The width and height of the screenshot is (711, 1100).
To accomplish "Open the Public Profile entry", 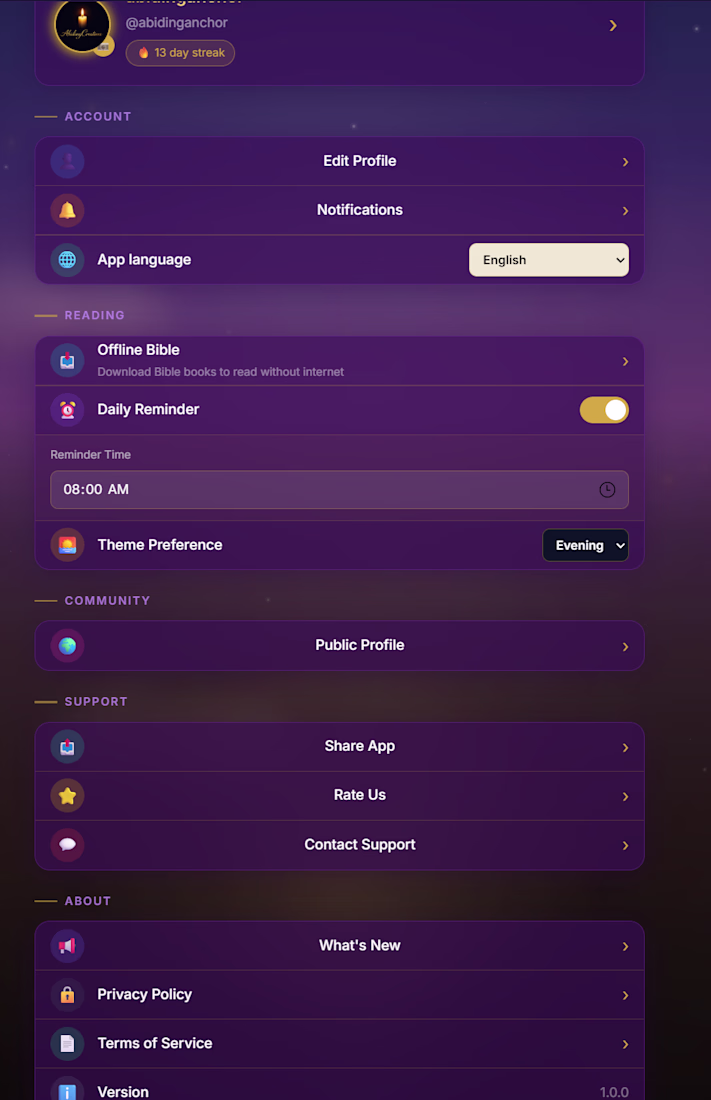I will (x=340, y=645).
